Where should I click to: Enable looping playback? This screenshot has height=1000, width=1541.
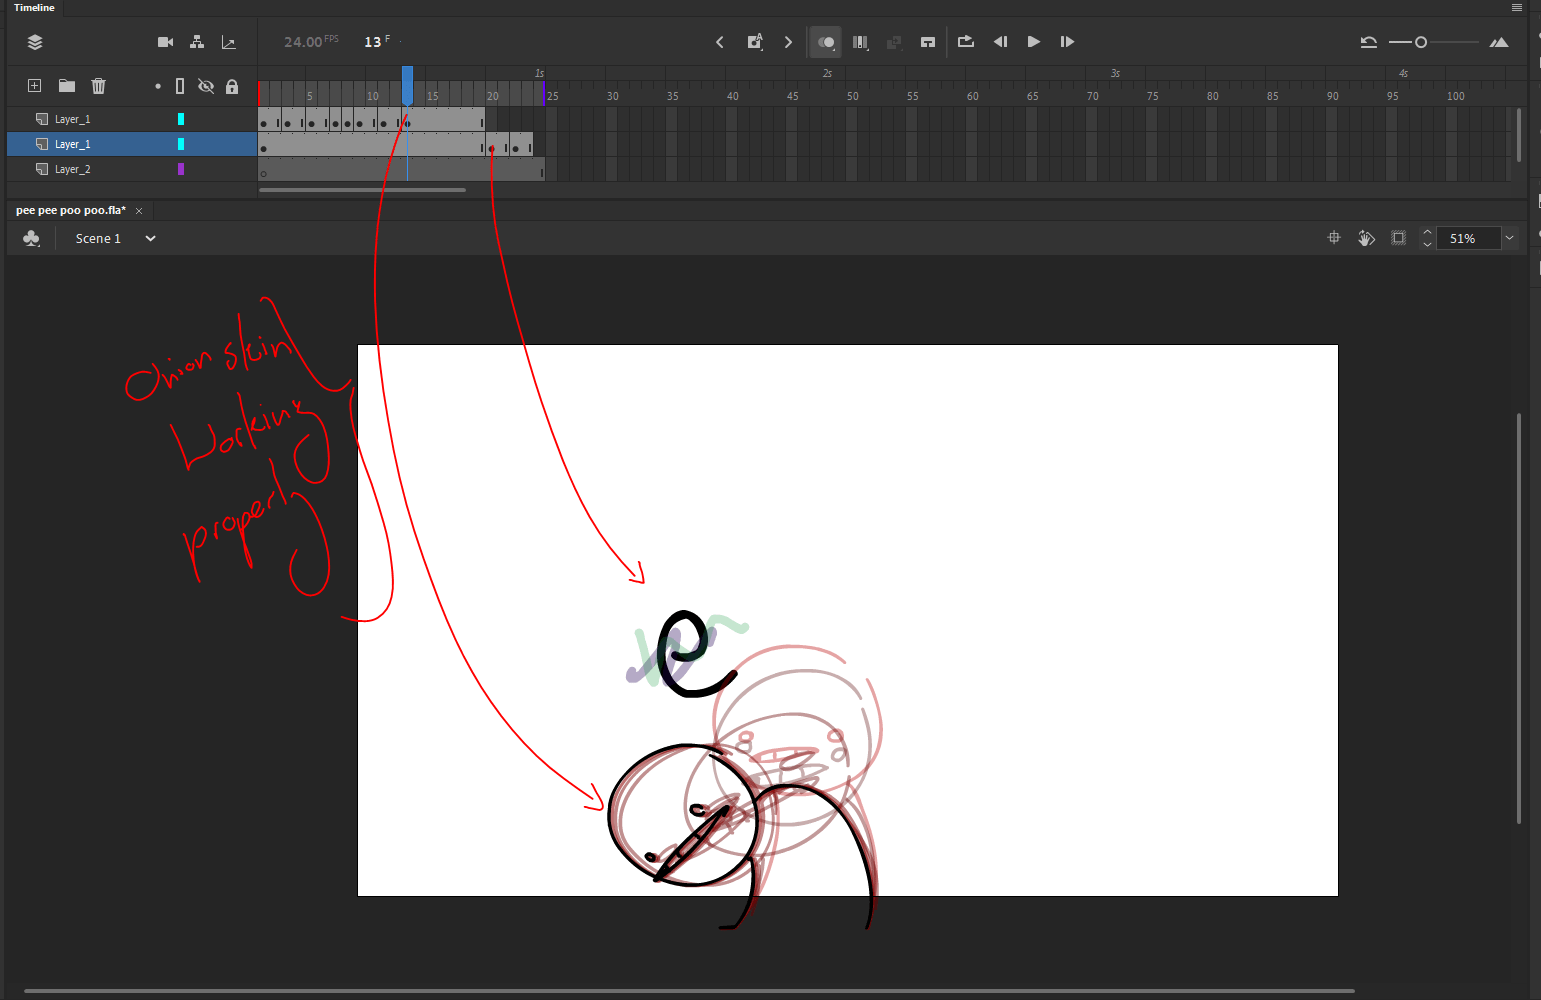(x=965, y=42)
